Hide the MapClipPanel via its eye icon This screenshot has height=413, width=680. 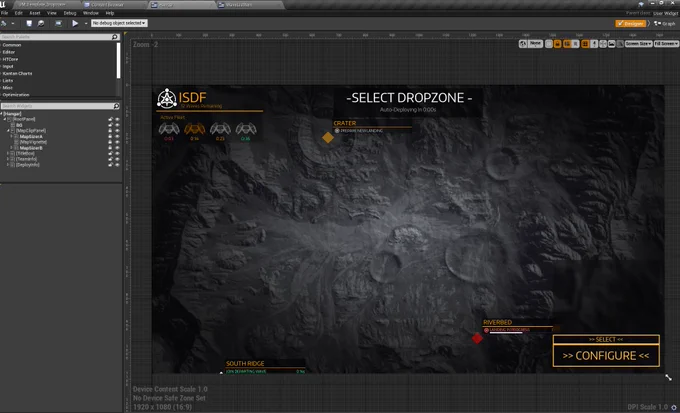117,131
